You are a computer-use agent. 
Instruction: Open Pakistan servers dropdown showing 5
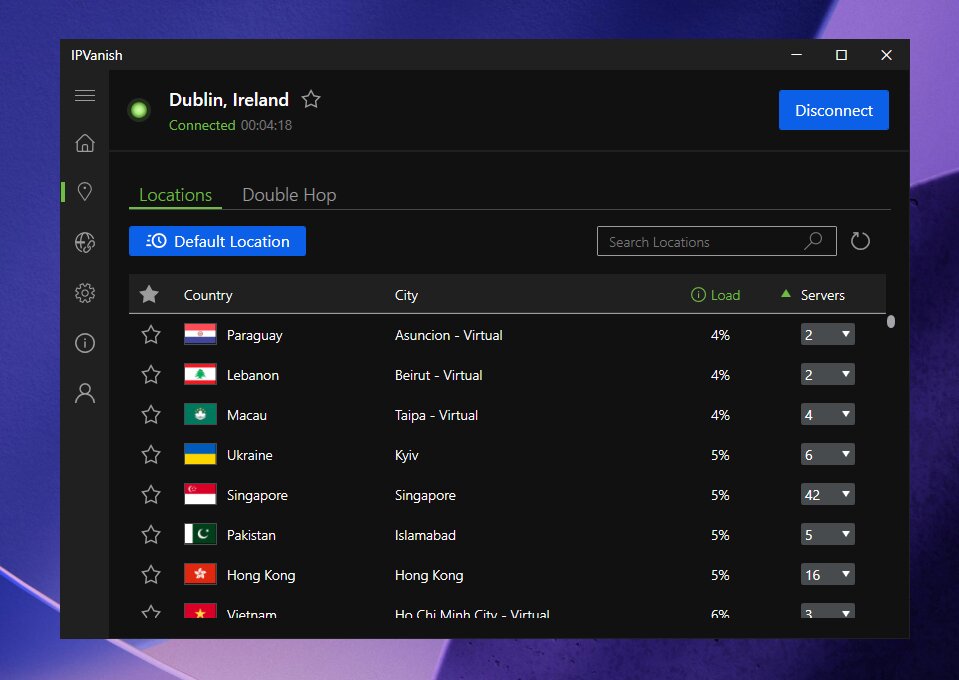click(x=828, y=534)
